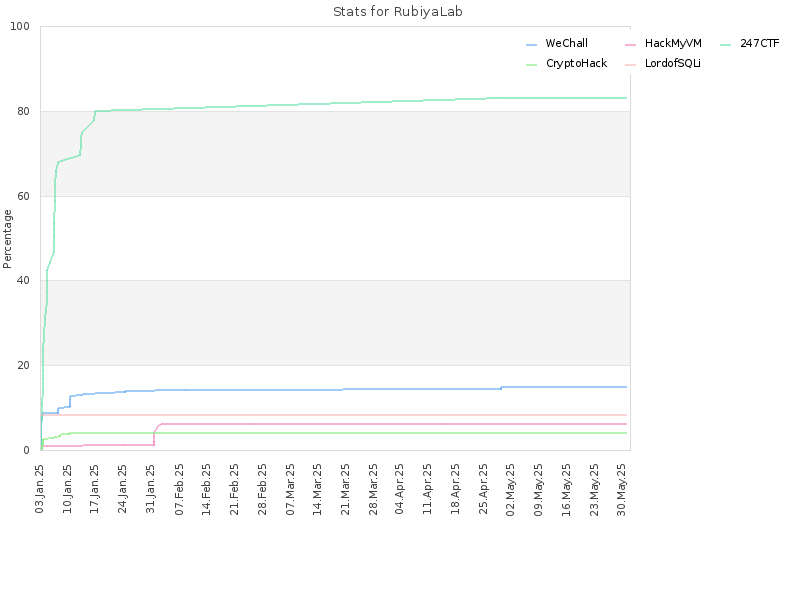Click the 17.Jan.25 date label
Image resolution: width=800 pixels, height=600 pixels.
95,489
